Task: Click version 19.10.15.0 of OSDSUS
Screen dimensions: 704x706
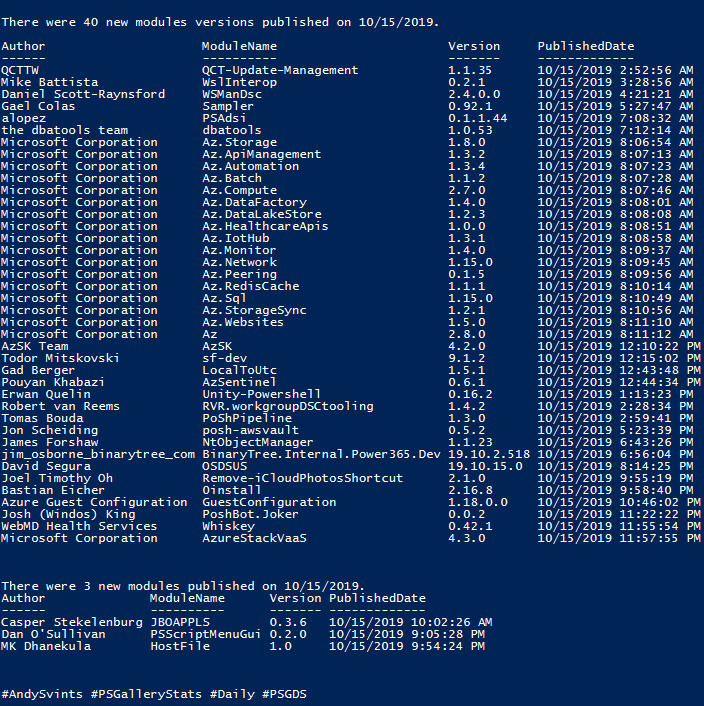Action: tap(485, 466)
